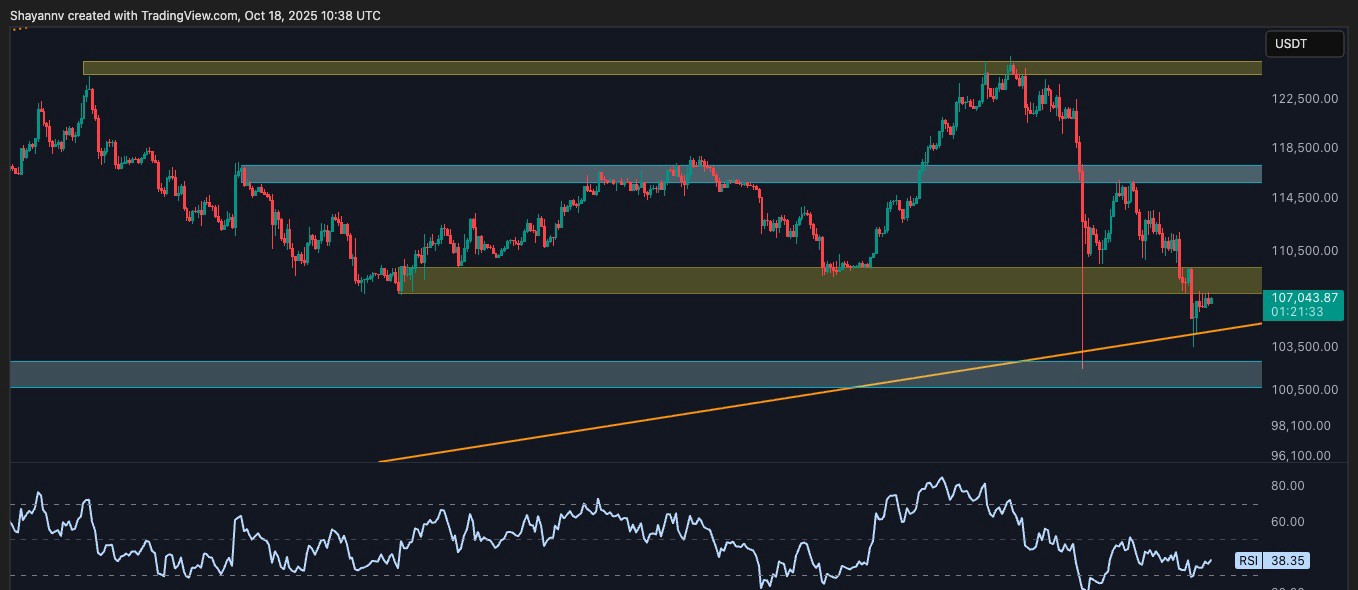Image resolution: width=1358 pixels, height=590 pixels.
Task: Select the top yellow resistance zone
Action: tap(672, 68)
